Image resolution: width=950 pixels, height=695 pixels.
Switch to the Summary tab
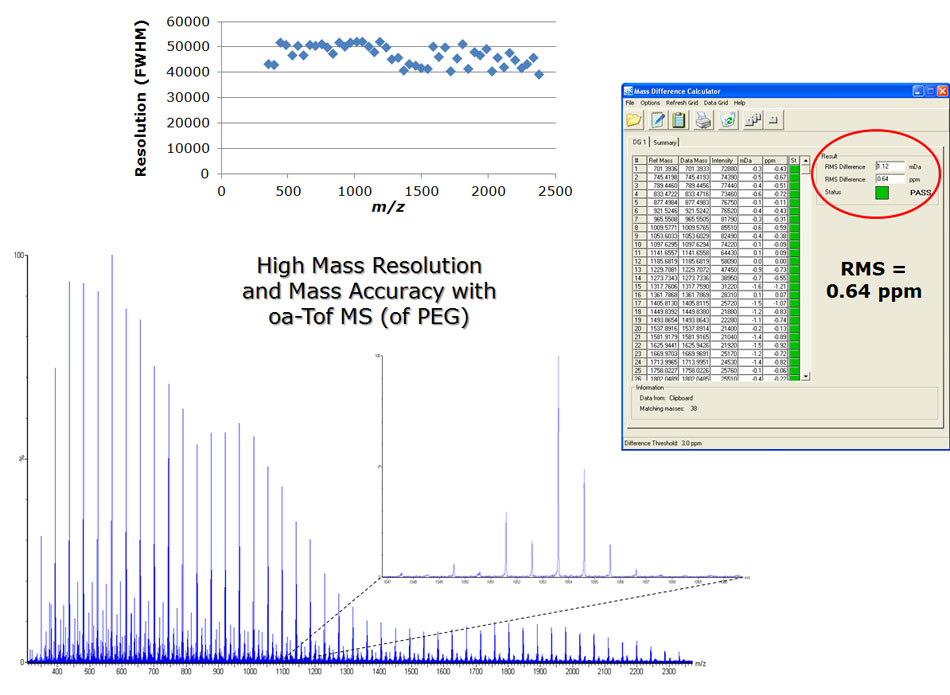click(665, 142)
